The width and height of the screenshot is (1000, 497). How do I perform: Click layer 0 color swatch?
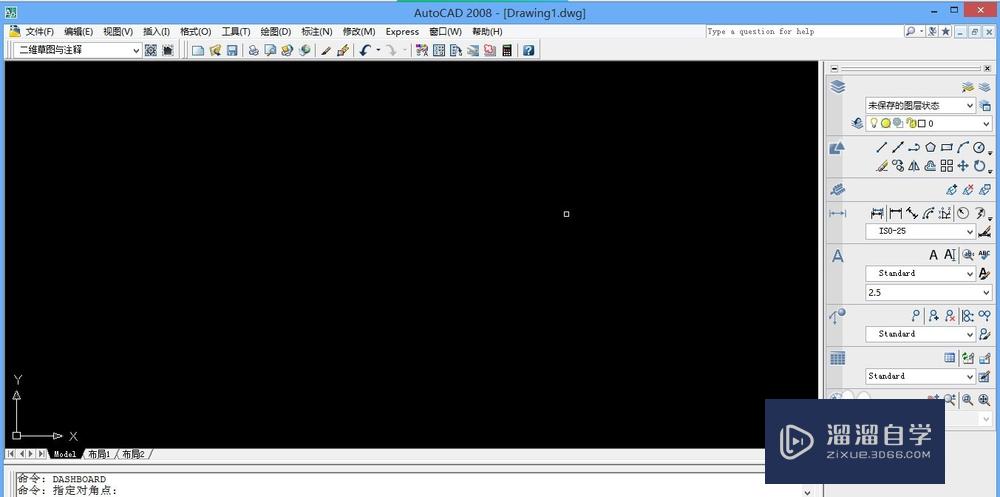pos(922,124)
